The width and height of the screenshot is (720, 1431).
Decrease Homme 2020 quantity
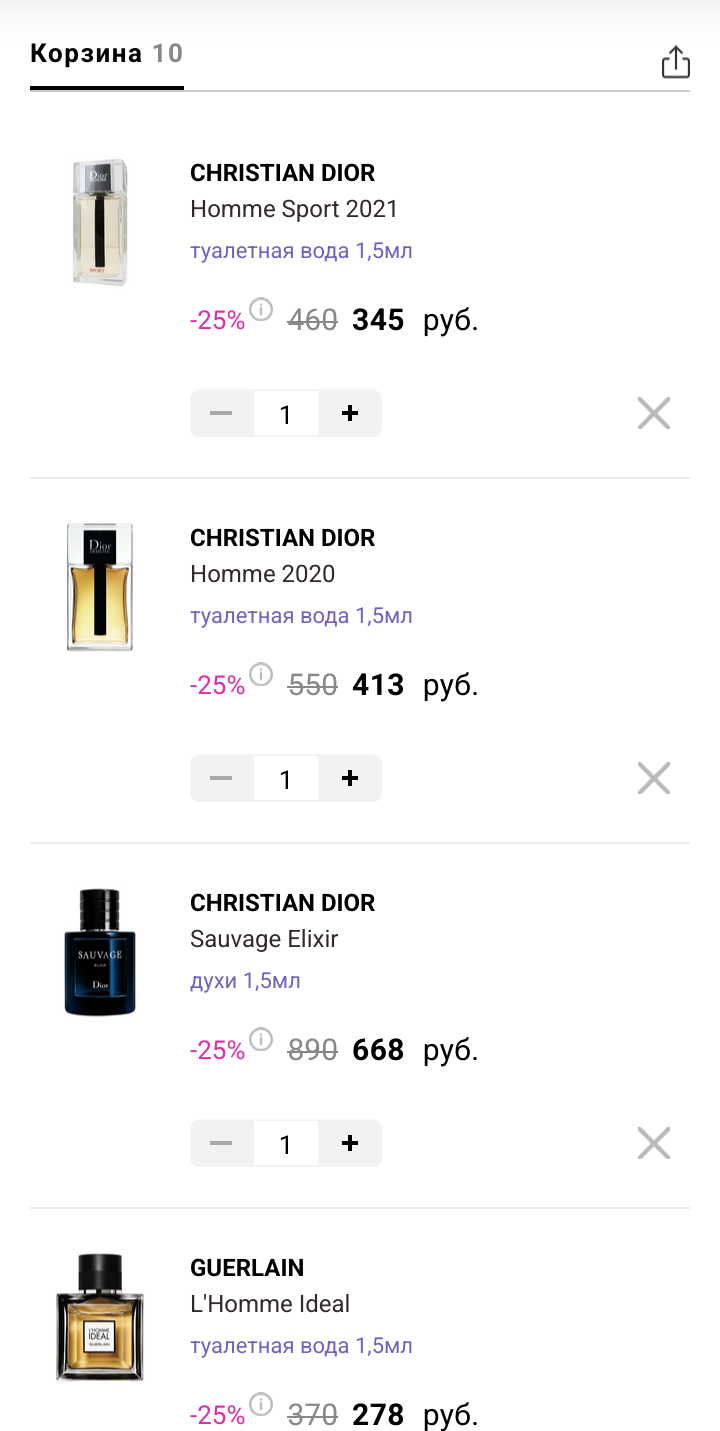(222, 778)
